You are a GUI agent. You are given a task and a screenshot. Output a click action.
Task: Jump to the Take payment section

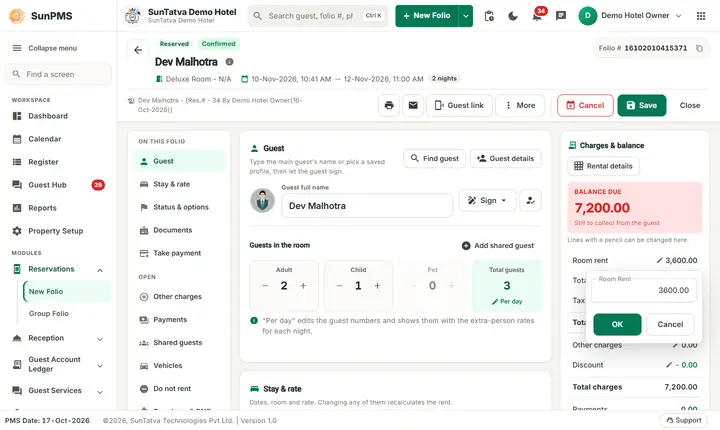coord(179,253)
